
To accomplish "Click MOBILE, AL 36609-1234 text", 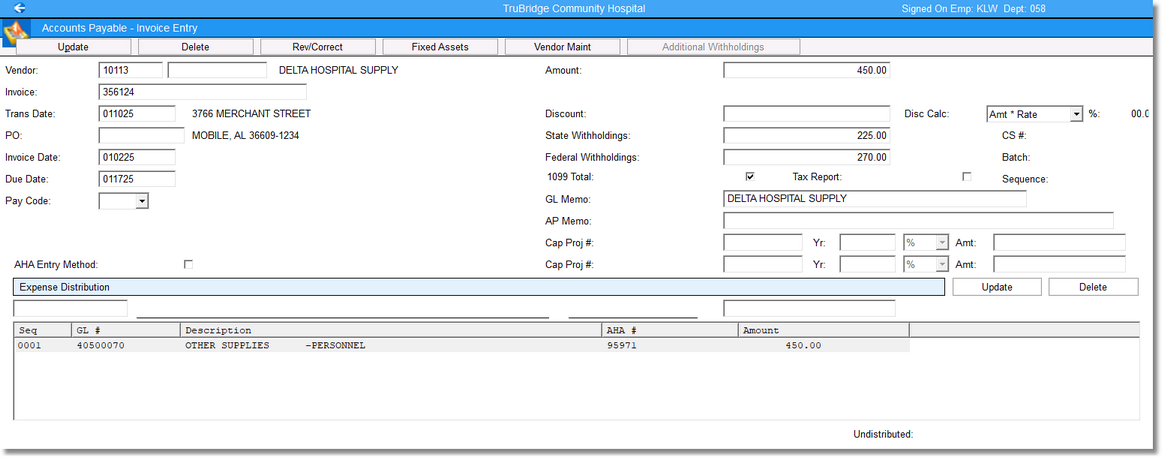I will pos(245,136).
